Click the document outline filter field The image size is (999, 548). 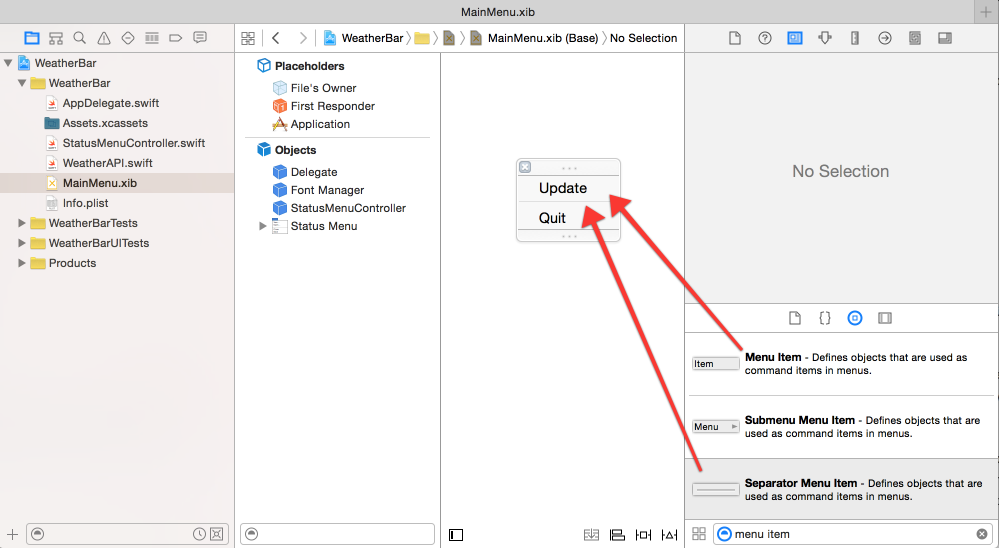[338, 534]
